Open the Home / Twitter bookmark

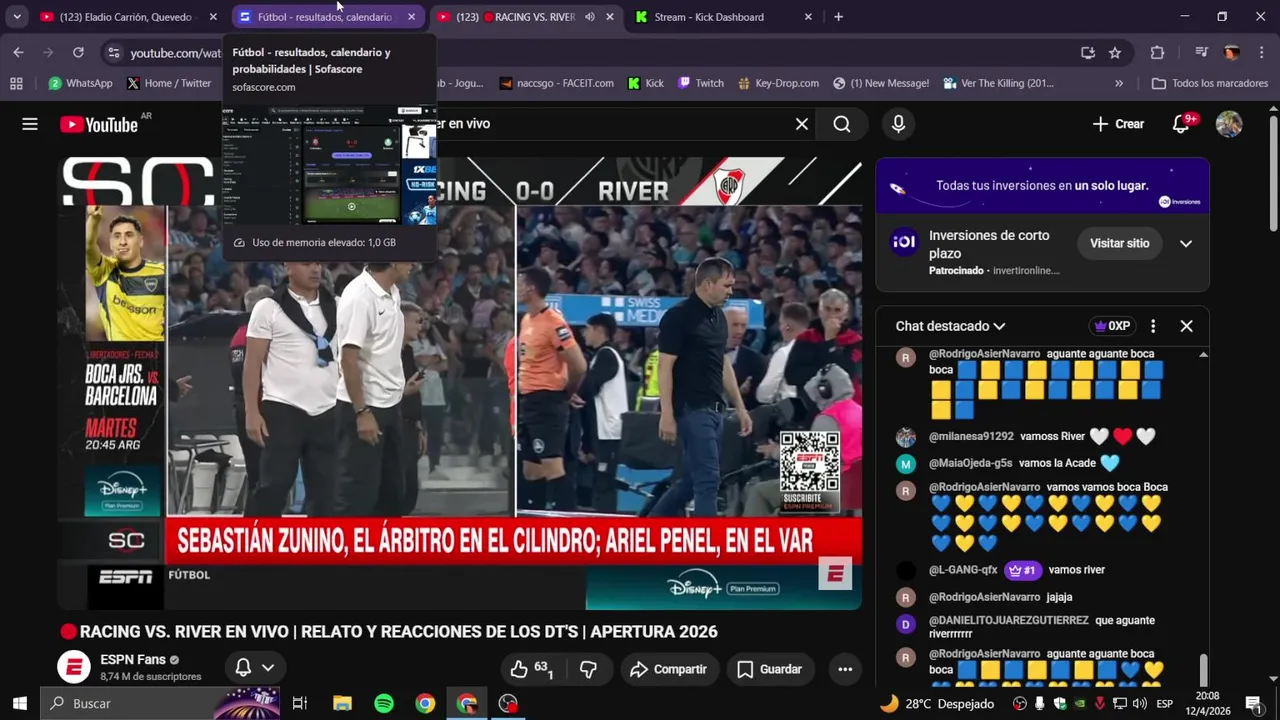tap(168, 83)
